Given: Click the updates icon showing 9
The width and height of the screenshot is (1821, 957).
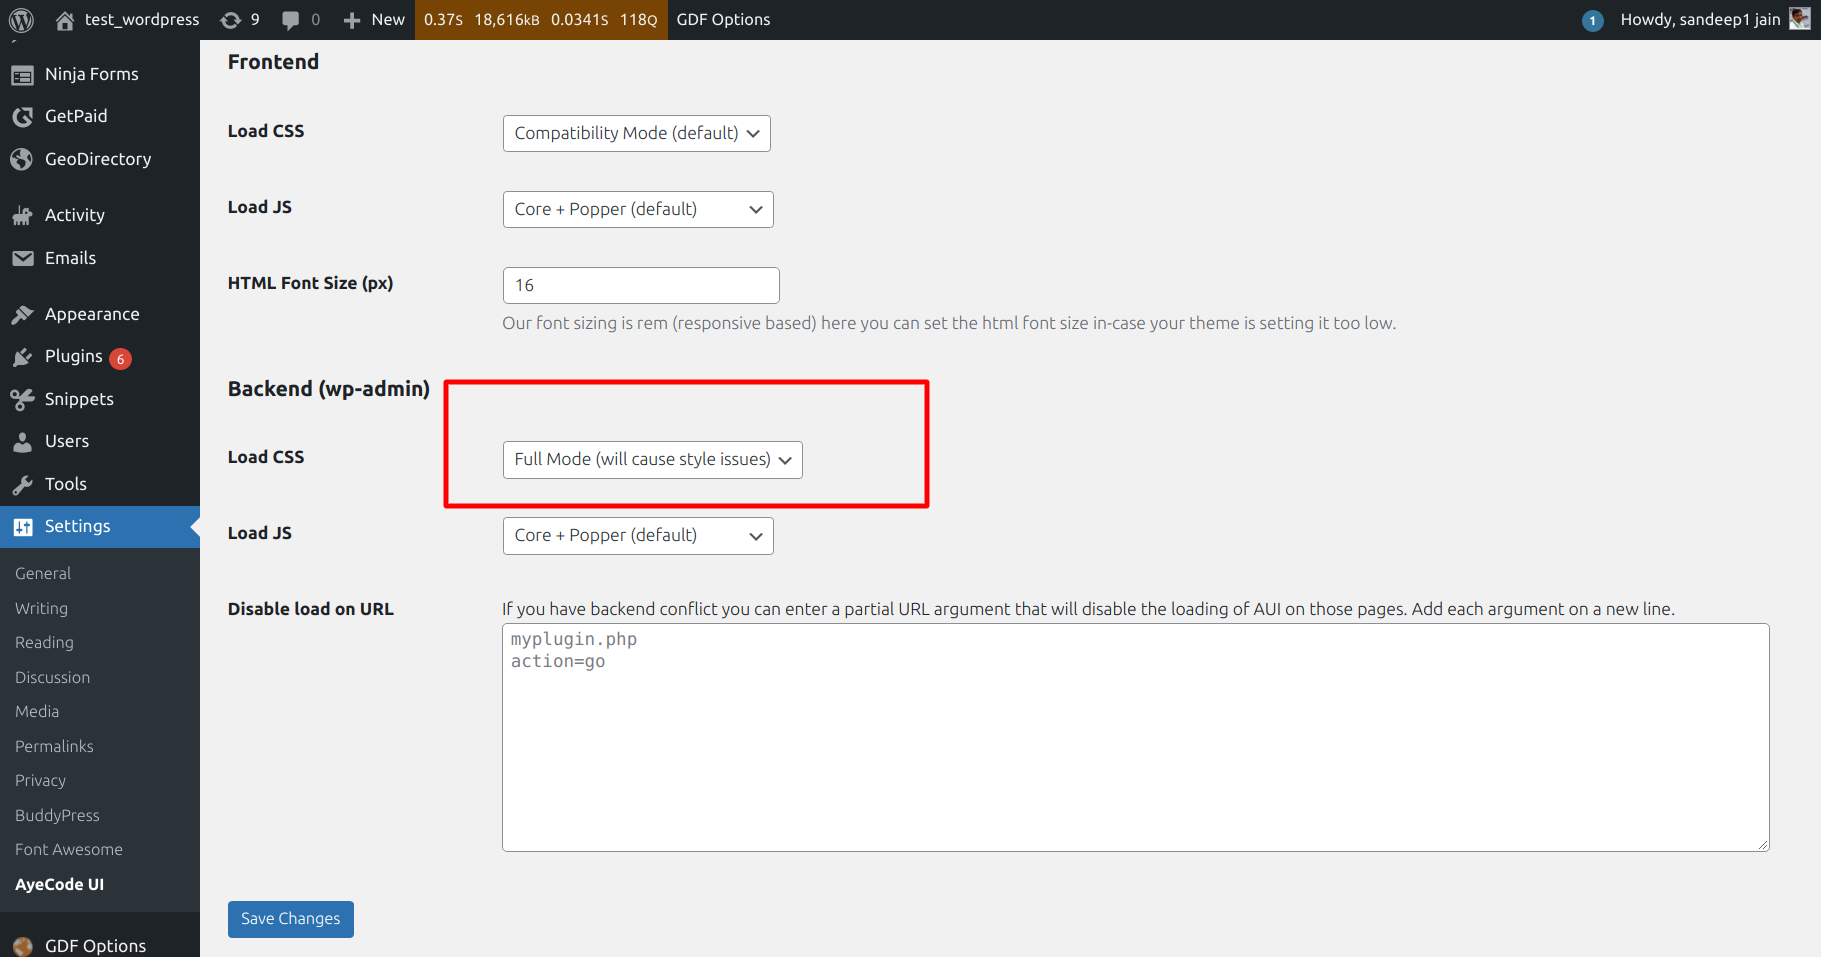Looking at the screenshot, I should pyautogui.click(x=230, y=20).
